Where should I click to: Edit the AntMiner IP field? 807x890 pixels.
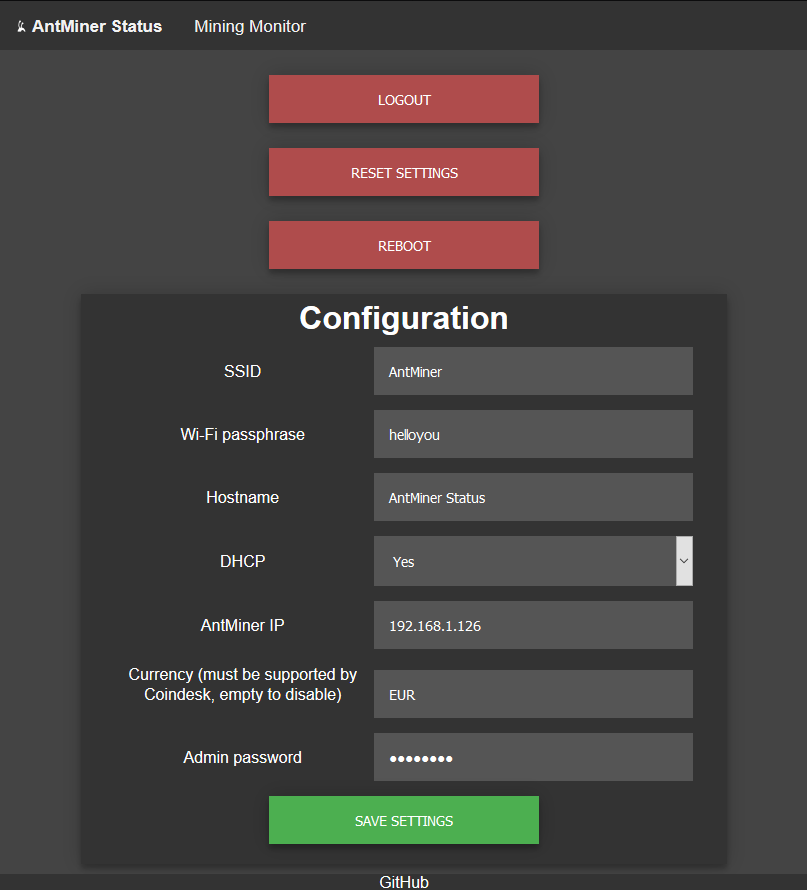coord(533,625)
